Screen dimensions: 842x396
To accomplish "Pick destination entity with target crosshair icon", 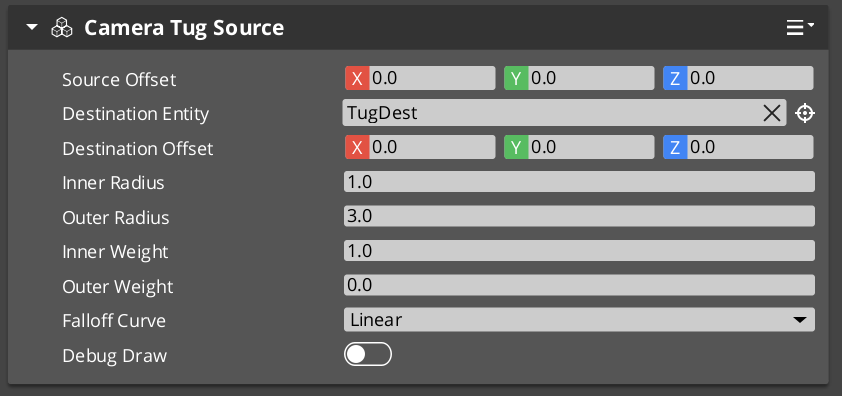I will coord(804,113).
